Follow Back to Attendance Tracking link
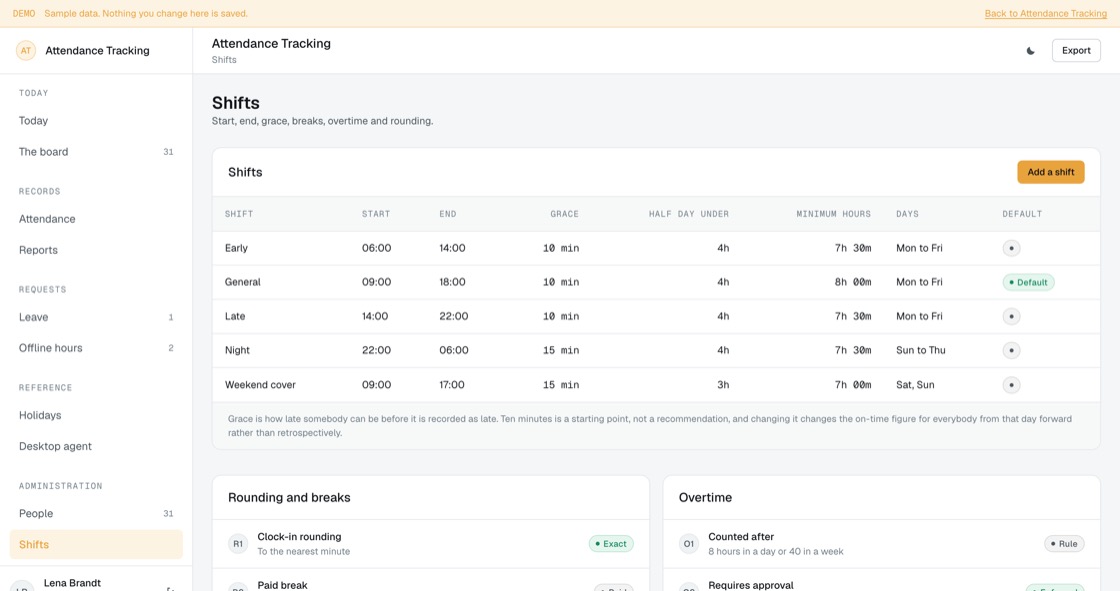Image resolution: width=1120 pixels, height=591 pixels. pyautogui.click(x=1046, y=14)
